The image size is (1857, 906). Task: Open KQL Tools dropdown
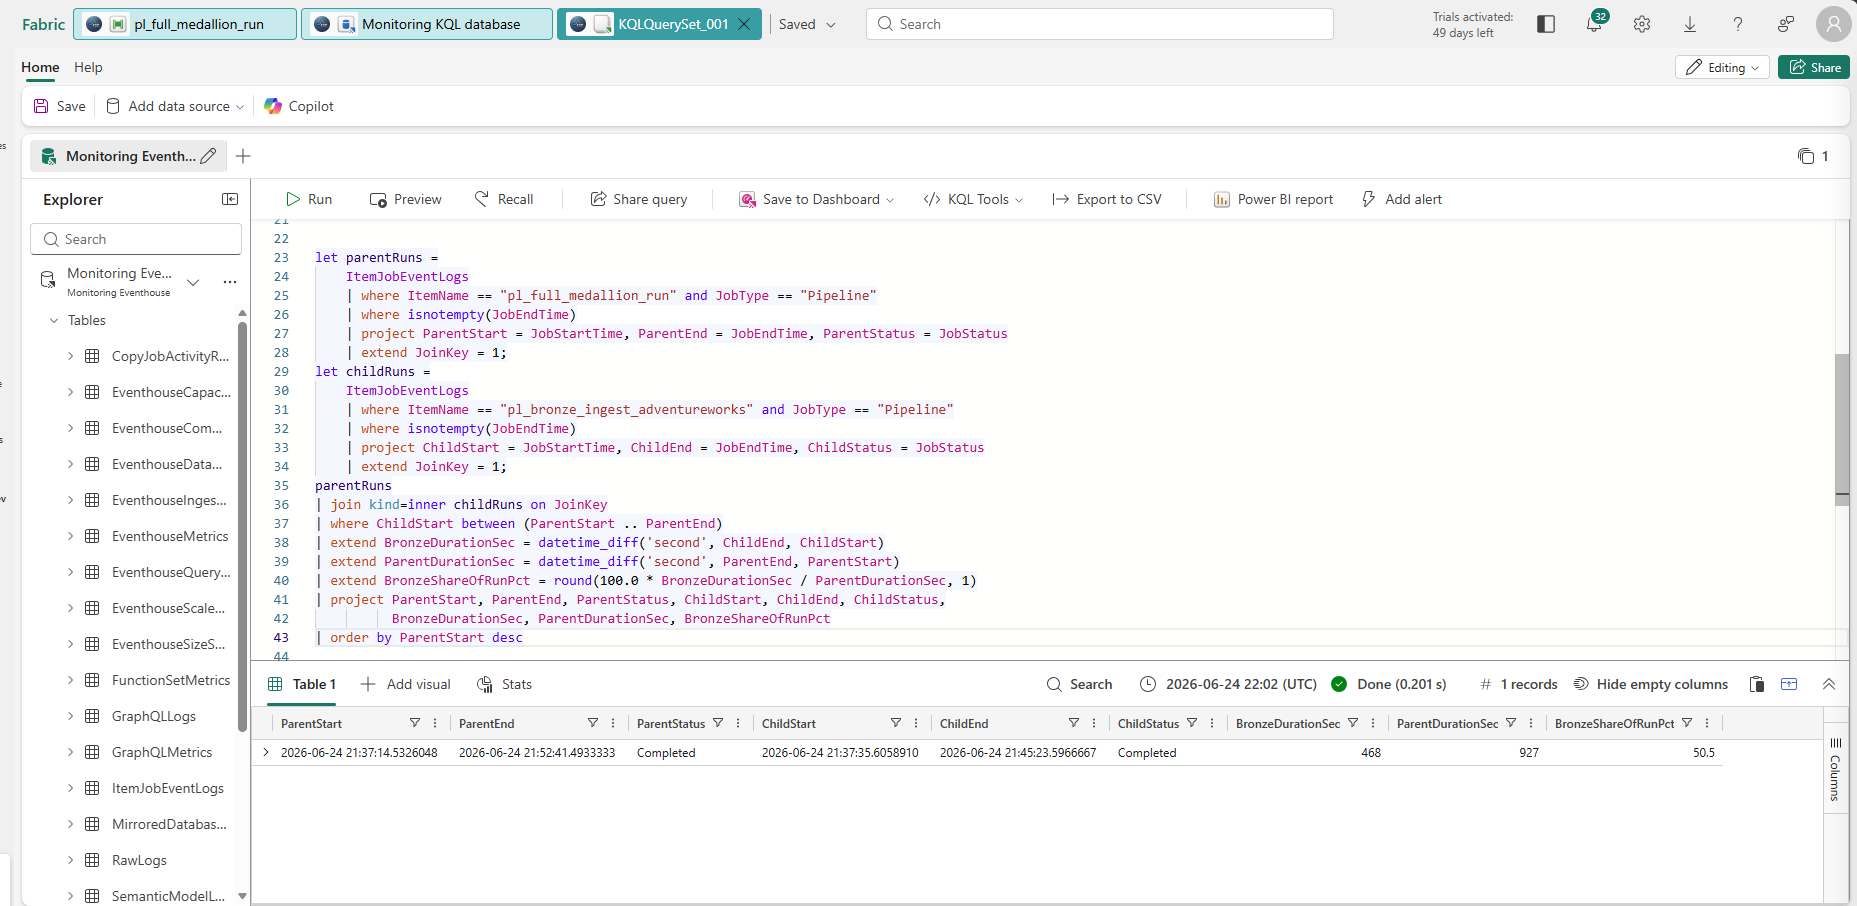point(973,199)
